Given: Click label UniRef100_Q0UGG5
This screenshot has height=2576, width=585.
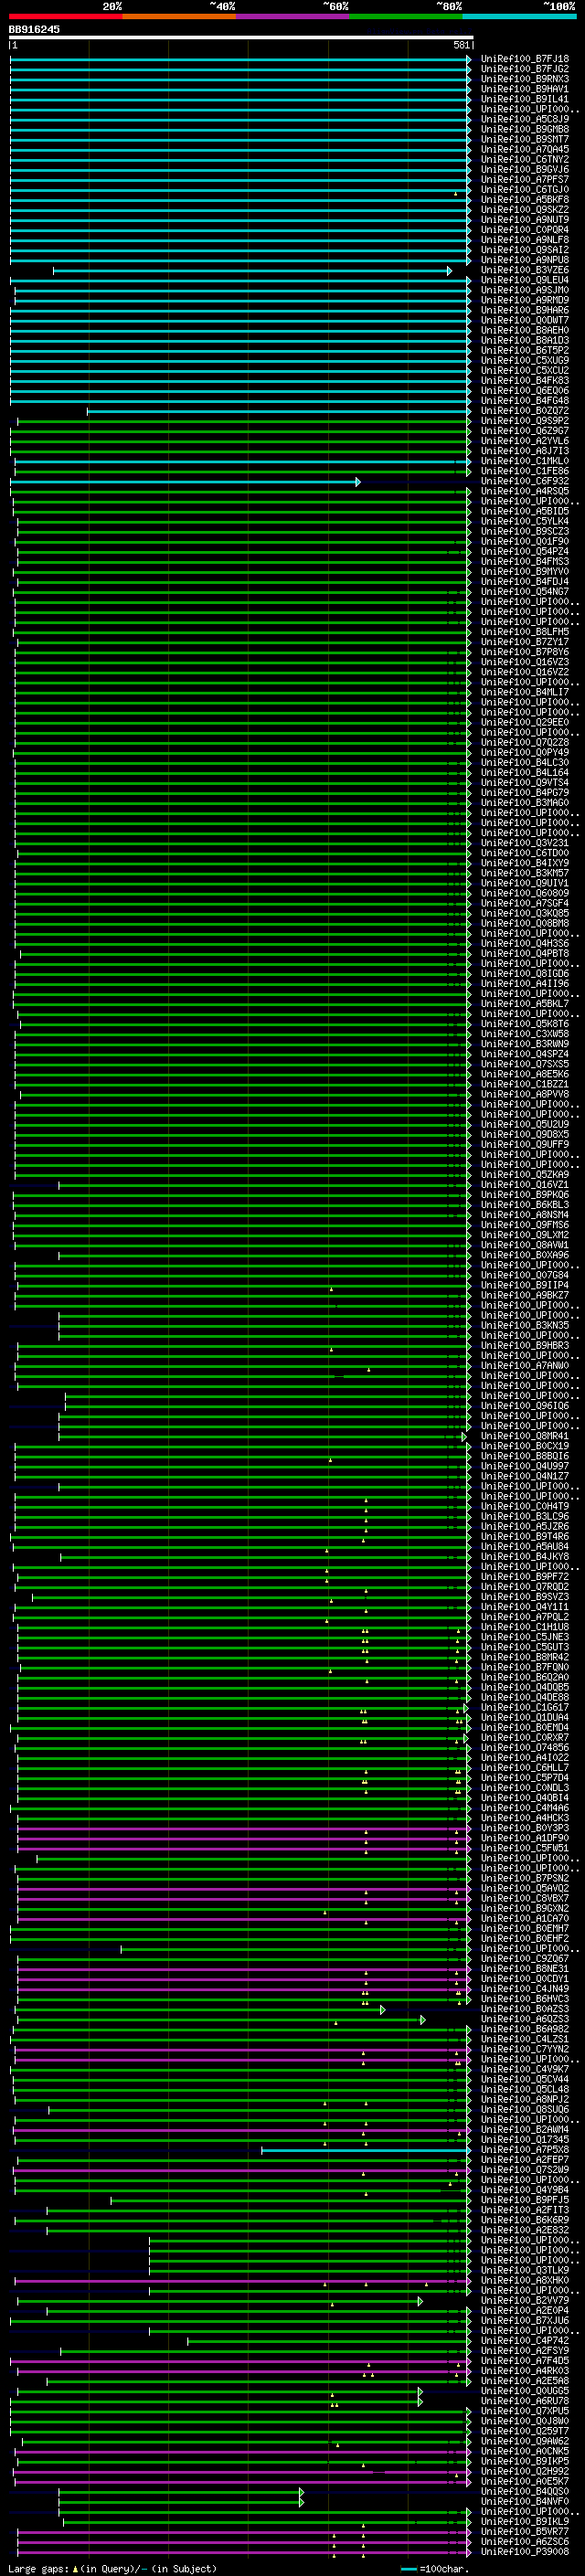Looking at the screenshot, I should [524, 2391].
